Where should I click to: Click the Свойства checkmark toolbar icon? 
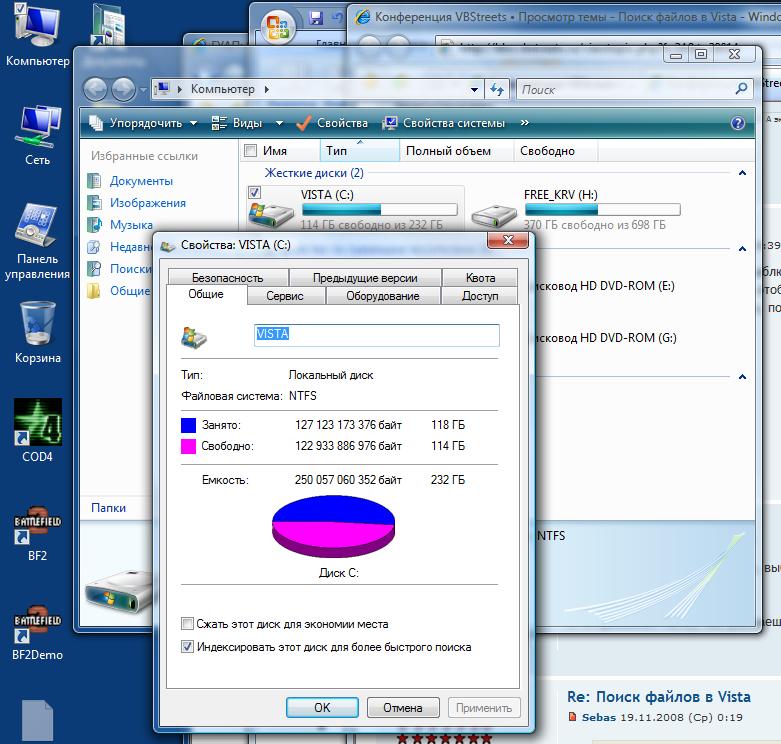click(304, 123)
